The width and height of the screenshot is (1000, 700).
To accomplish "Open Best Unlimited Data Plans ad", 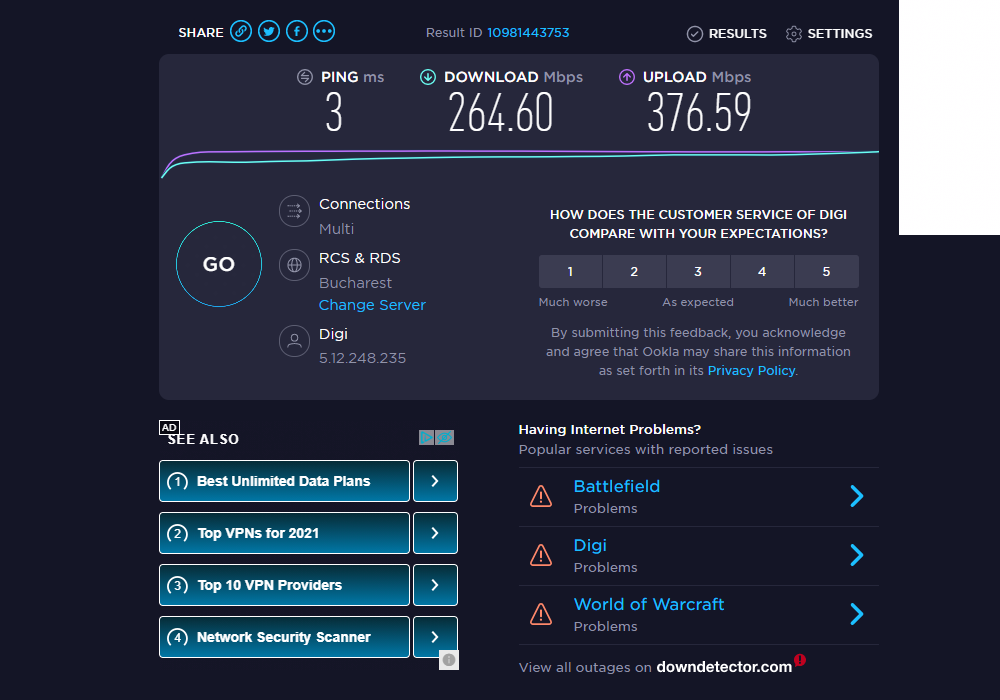I will pos(284,481).
